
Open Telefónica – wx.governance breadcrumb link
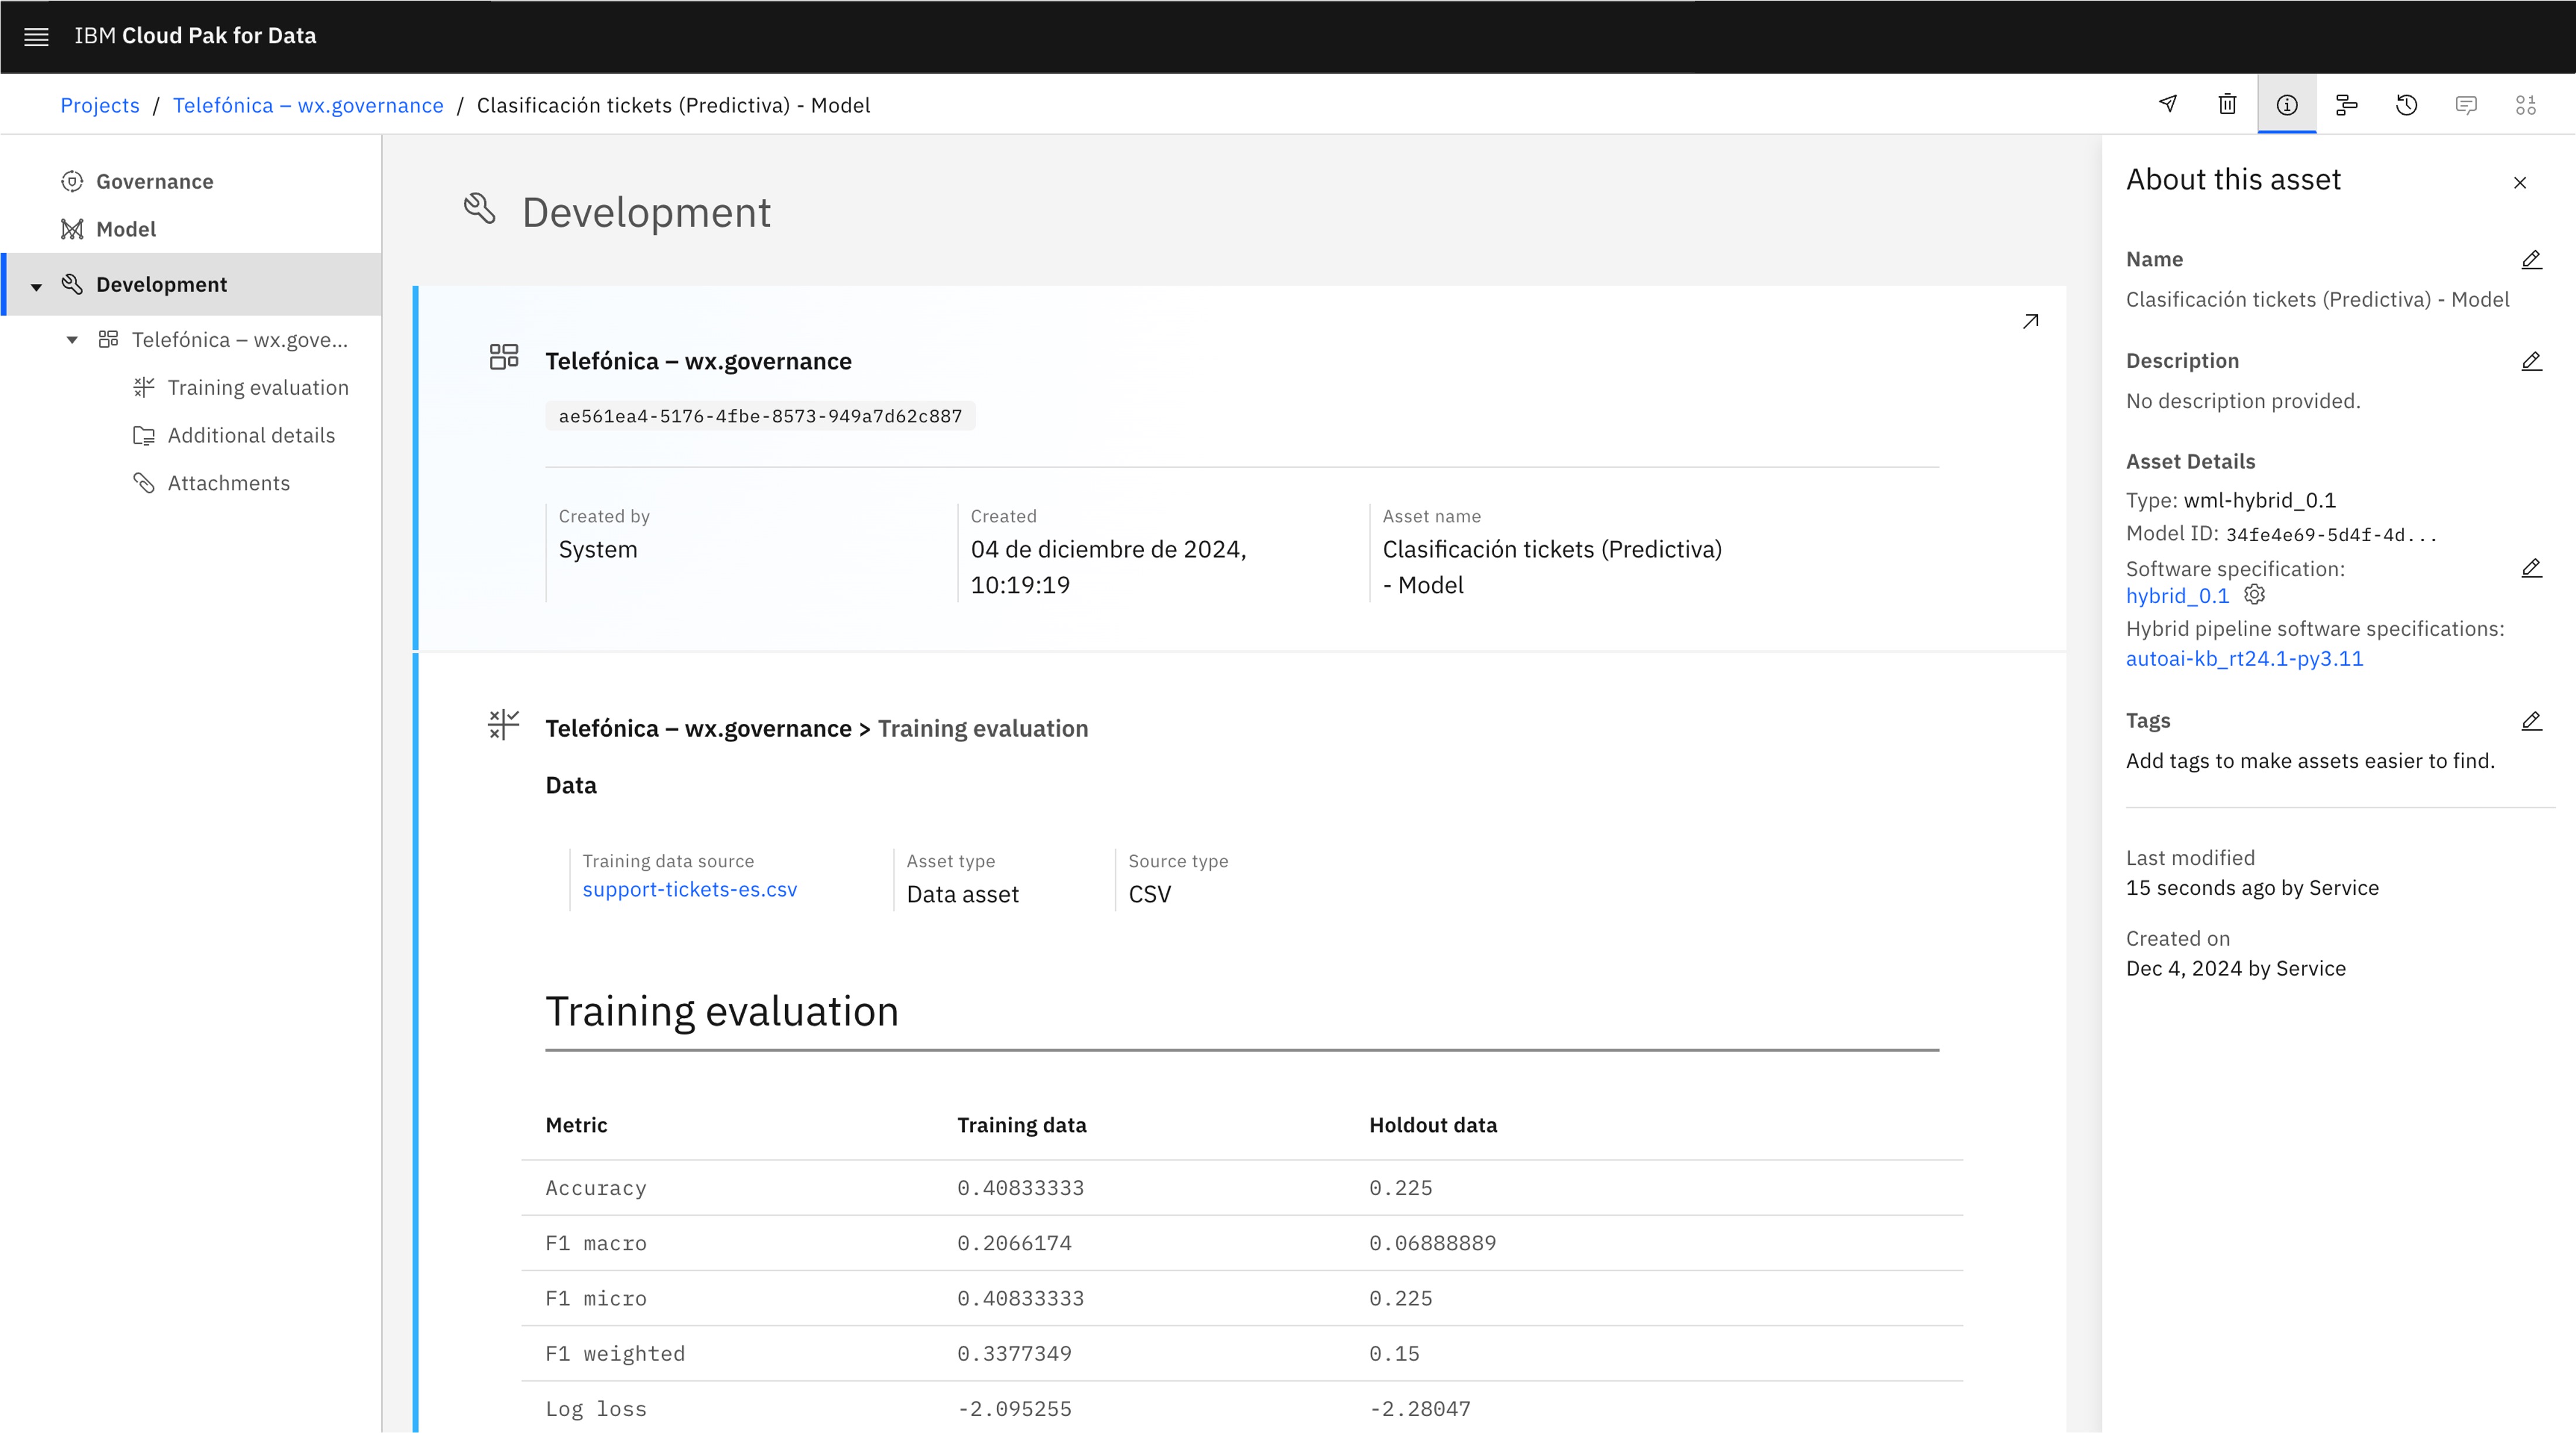308,105
